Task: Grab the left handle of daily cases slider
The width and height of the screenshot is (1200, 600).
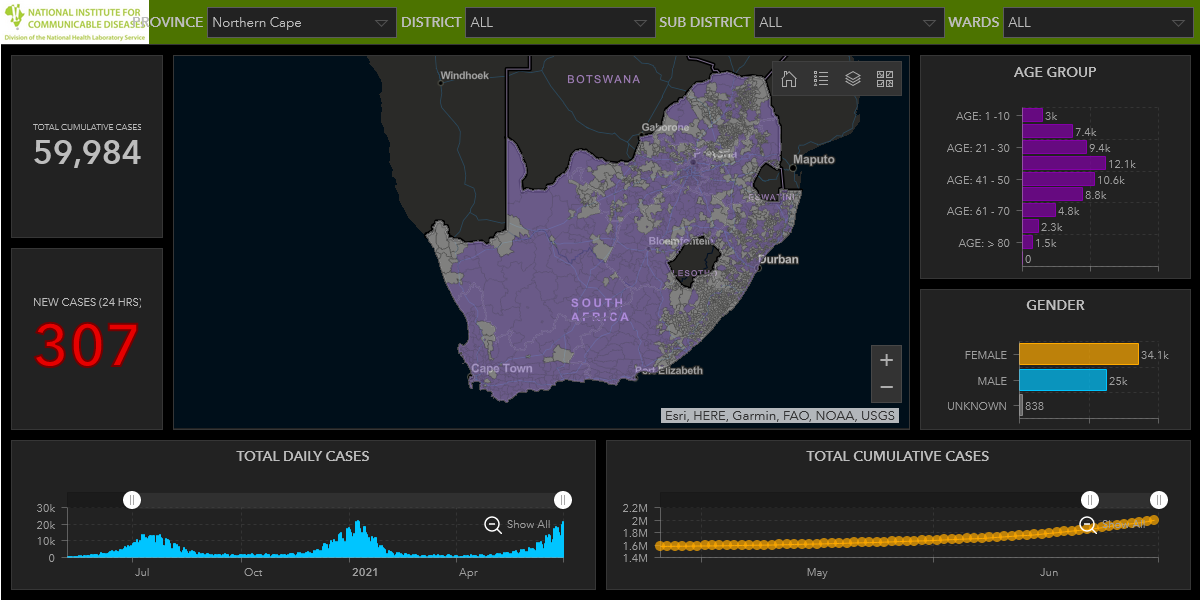Action: [x=132, y=500]
